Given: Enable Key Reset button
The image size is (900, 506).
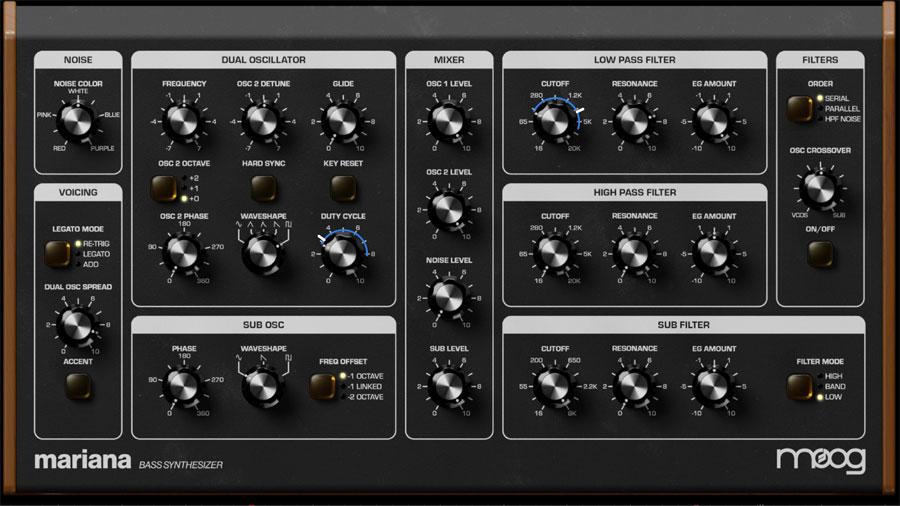Looking at the screenshot, I should pyautogui.click(x=343, y=188).
